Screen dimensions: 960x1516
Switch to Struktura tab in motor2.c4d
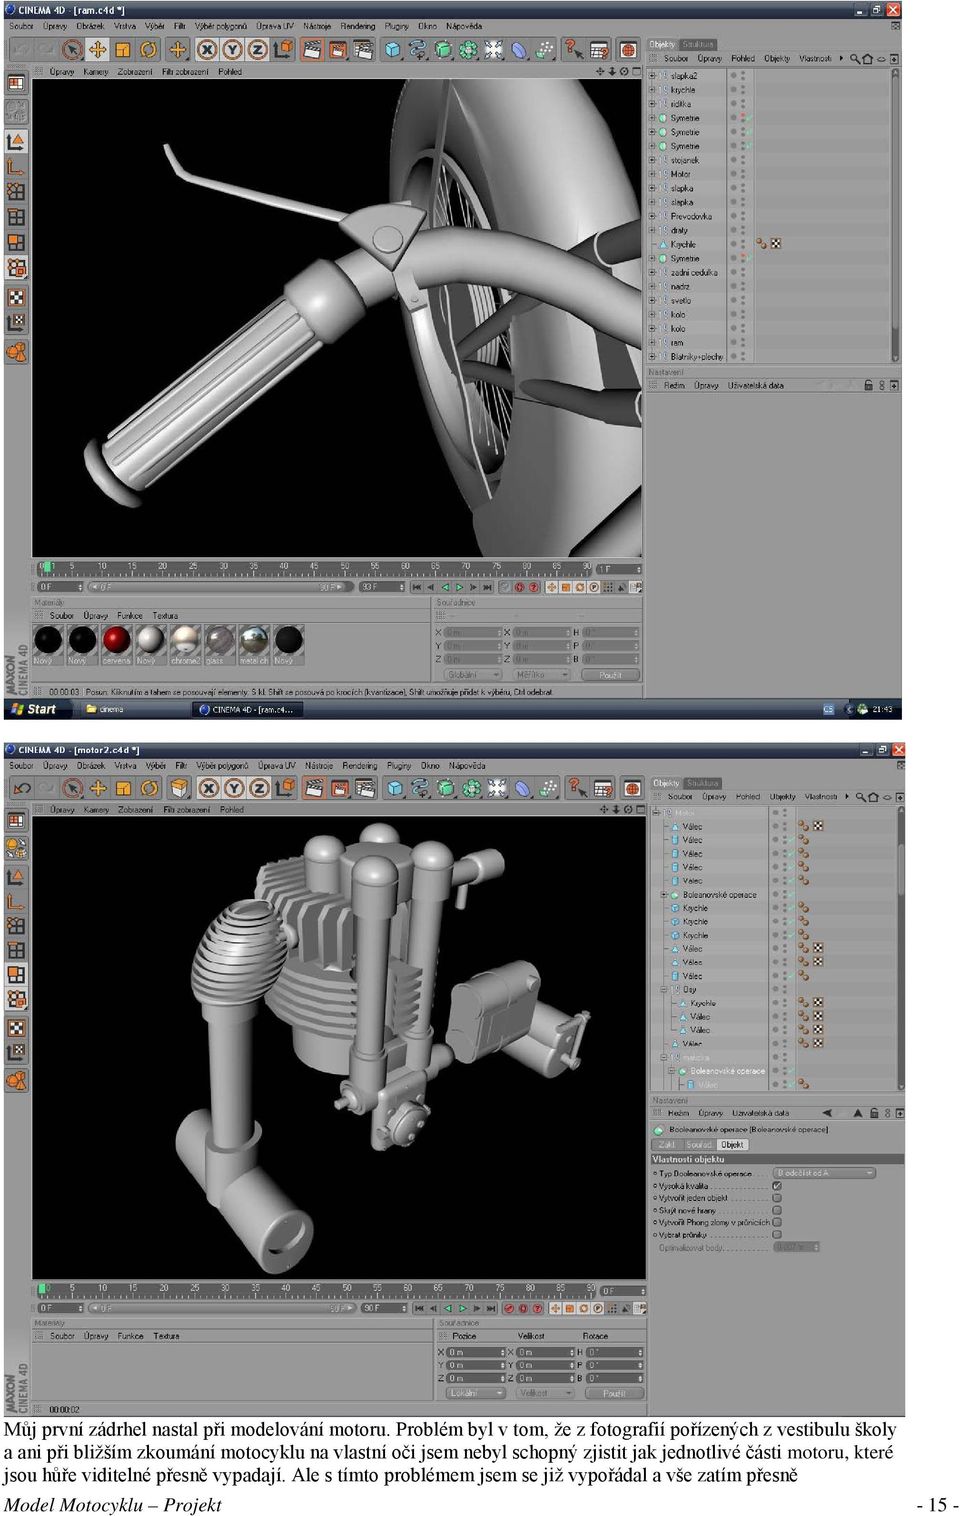click(x=703, y=783)
